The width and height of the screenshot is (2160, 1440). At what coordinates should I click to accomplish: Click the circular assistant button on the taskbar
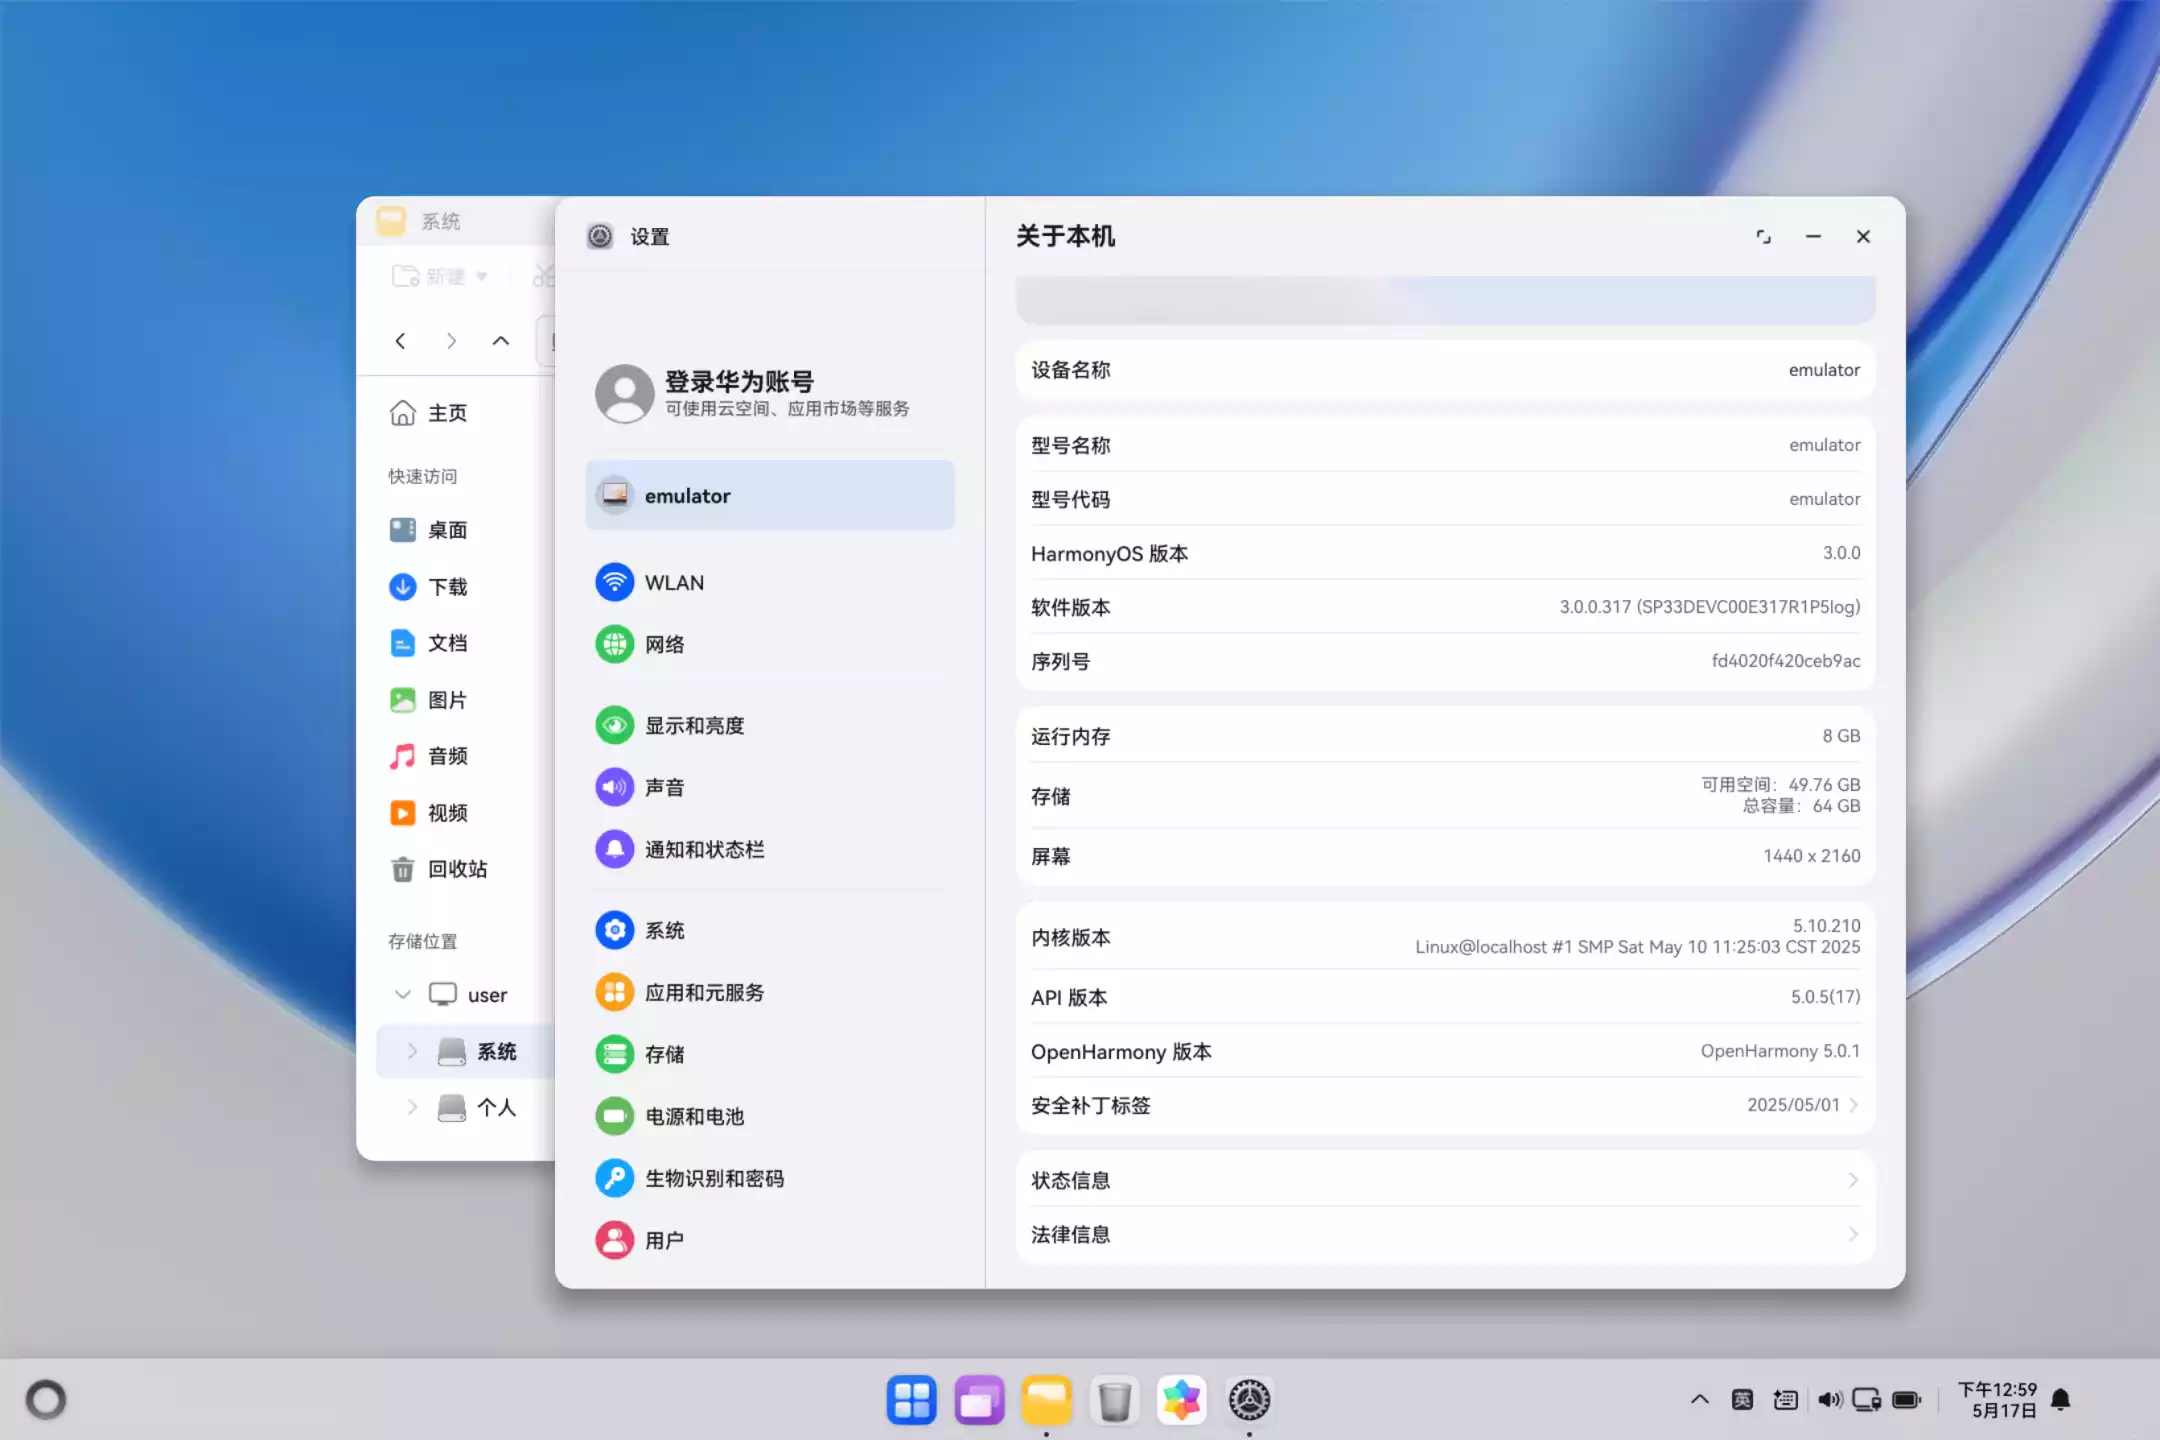46,1399
